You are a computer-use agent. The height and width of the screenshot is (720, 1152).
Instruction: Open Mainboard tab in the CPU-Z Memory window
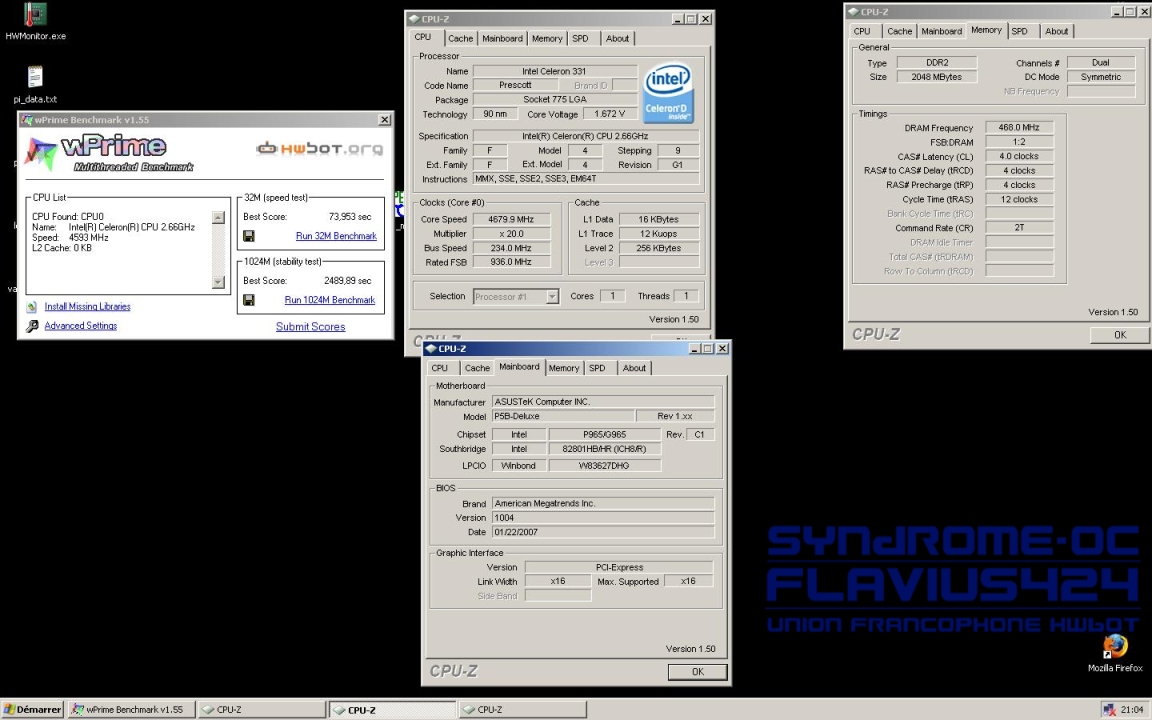click(x=941, y=31)
